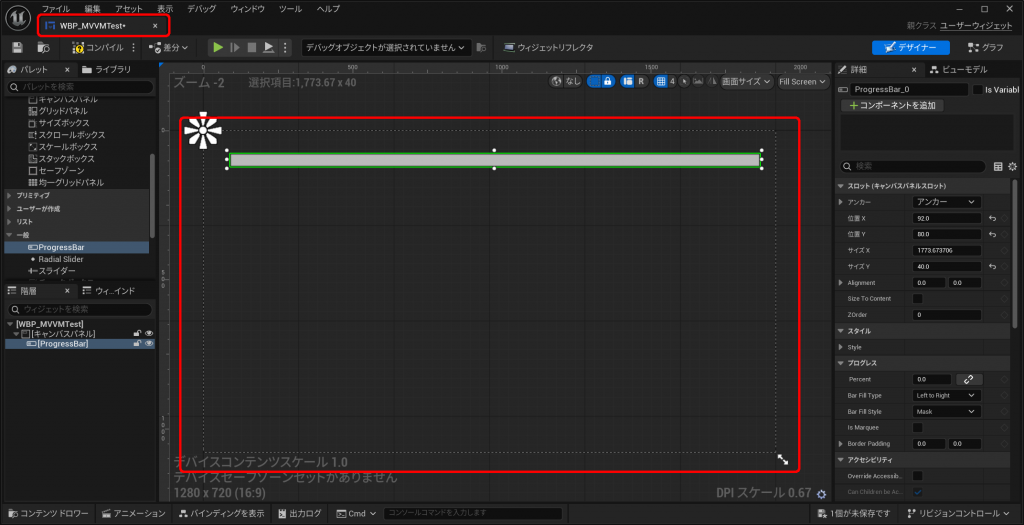Click the Percent bind link icon
Viewport: 1024px width, 525px height.
(967, 380)
